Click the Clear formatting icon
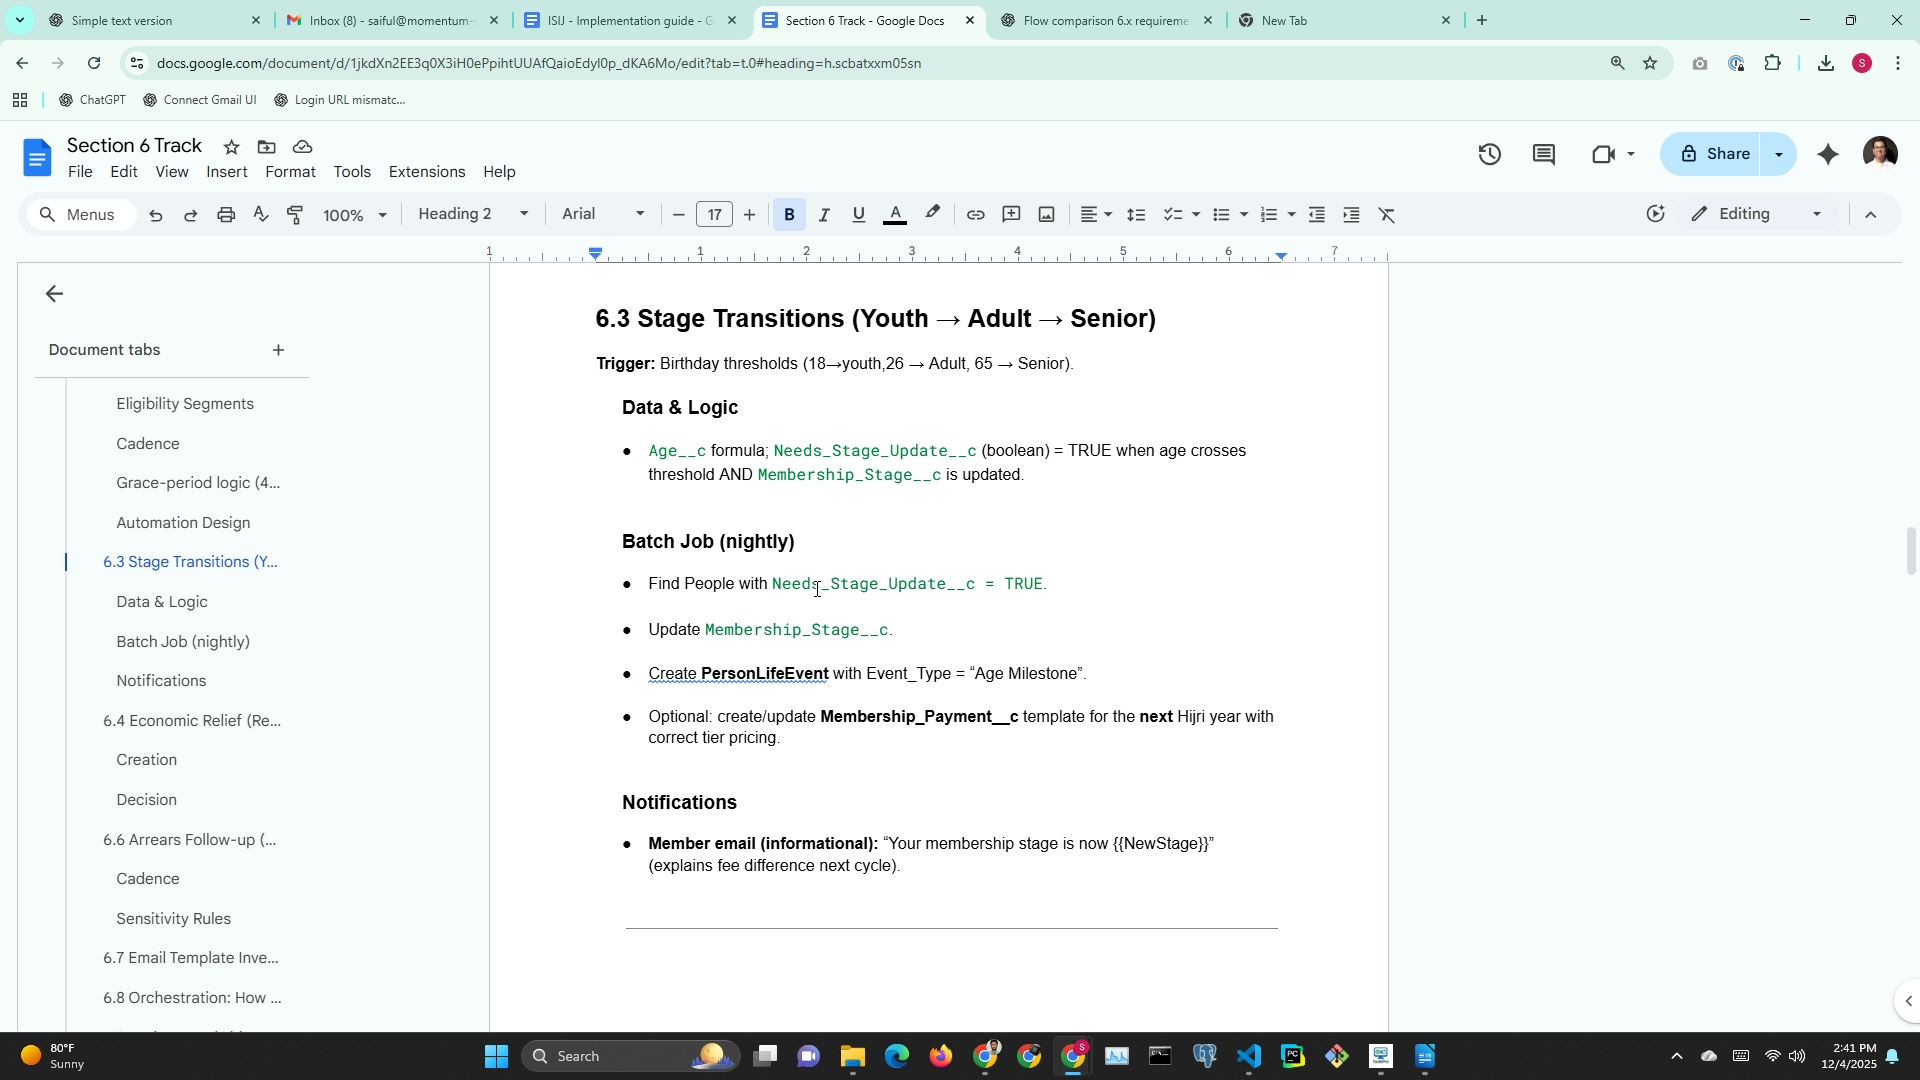This screenshot has height=1080, width=1920. pyautogui.click(x=1386, y=215)
